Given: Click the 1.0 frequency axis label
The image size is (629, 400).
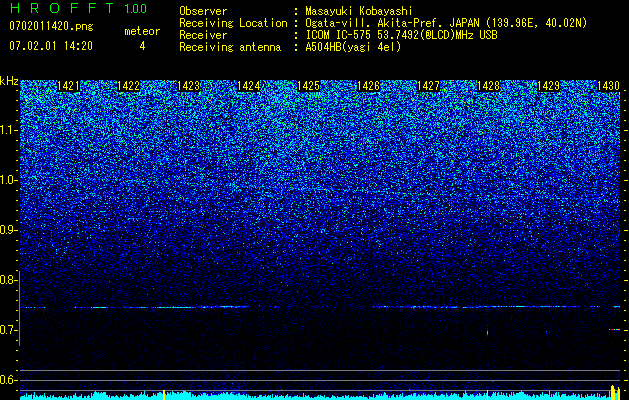Looking at the screenshot, I should coord(8,180).
